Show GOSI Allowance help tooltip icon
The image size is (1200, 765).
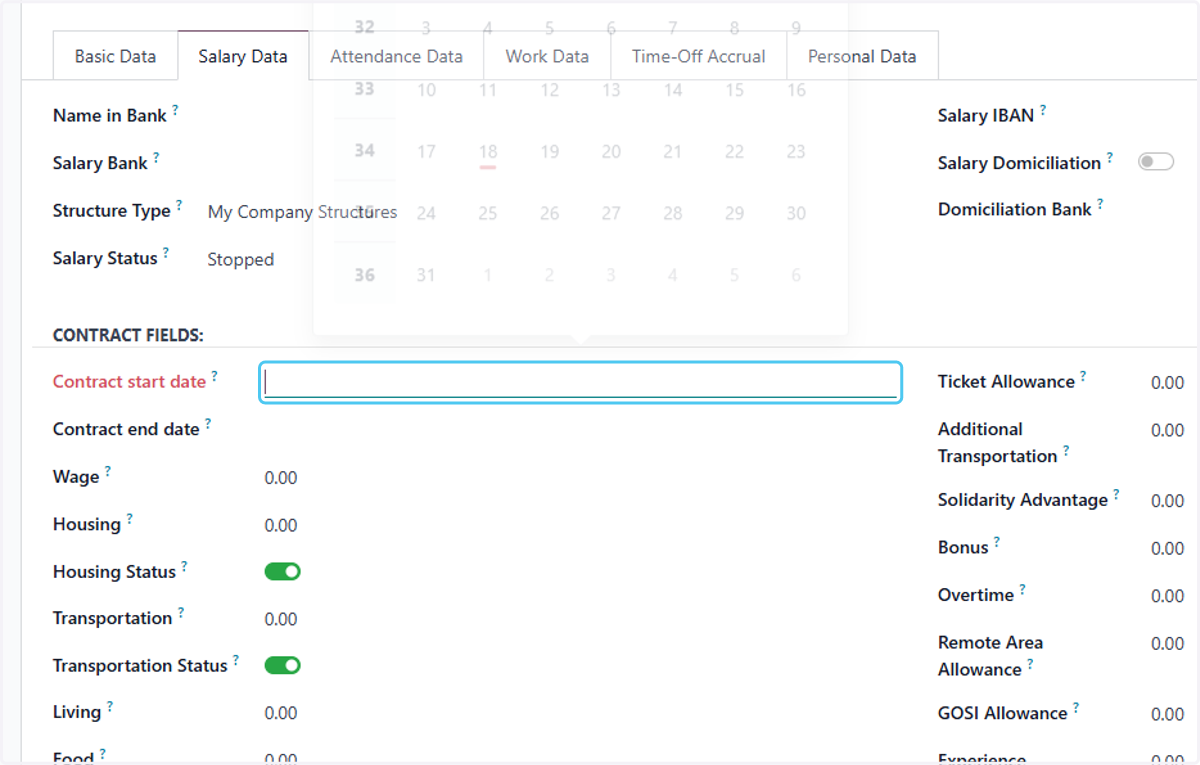(x=1076, y=708)
